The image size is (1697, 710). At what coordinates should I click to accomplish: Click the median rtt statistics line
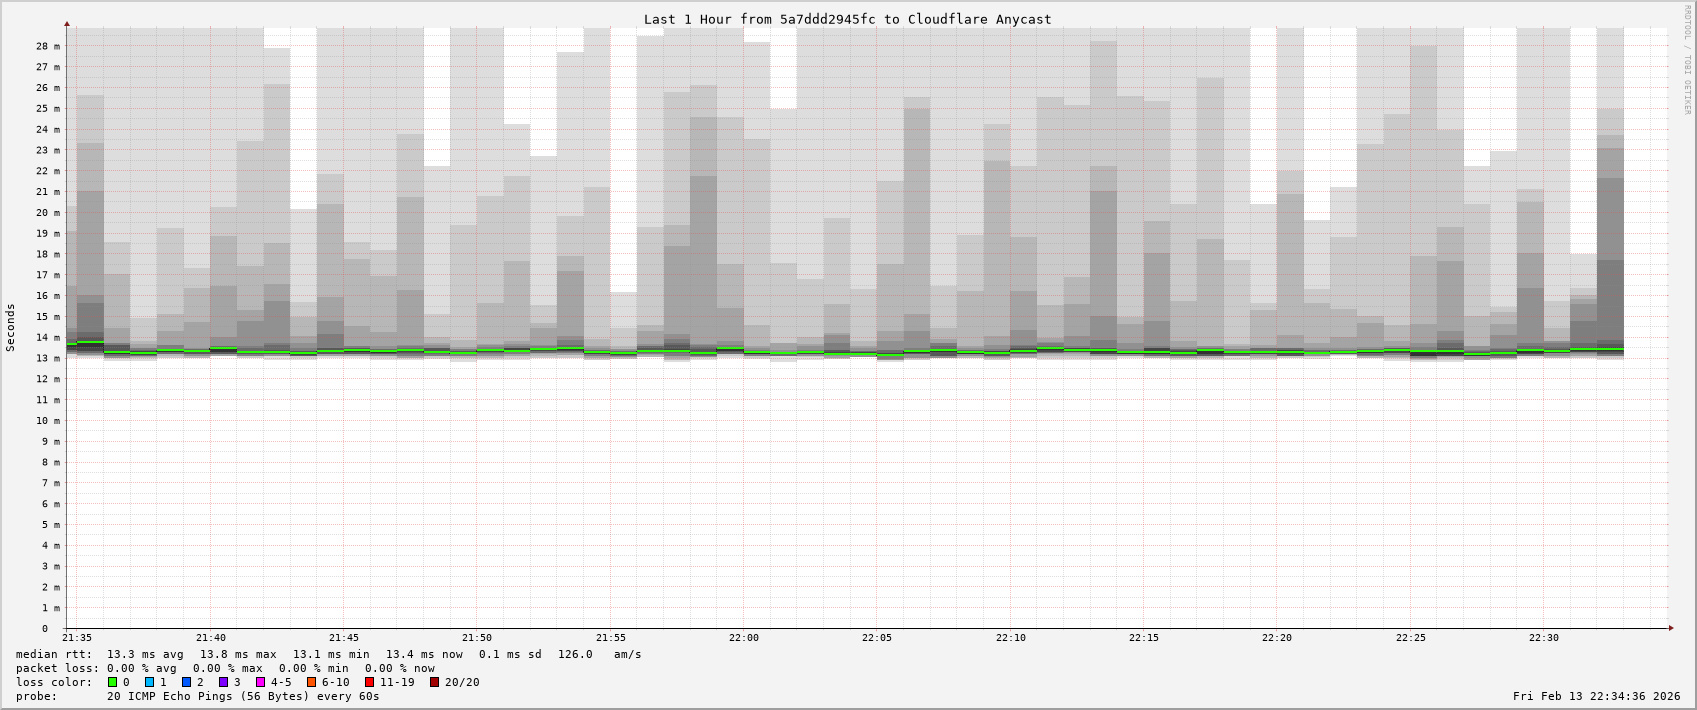click(328, 654)
